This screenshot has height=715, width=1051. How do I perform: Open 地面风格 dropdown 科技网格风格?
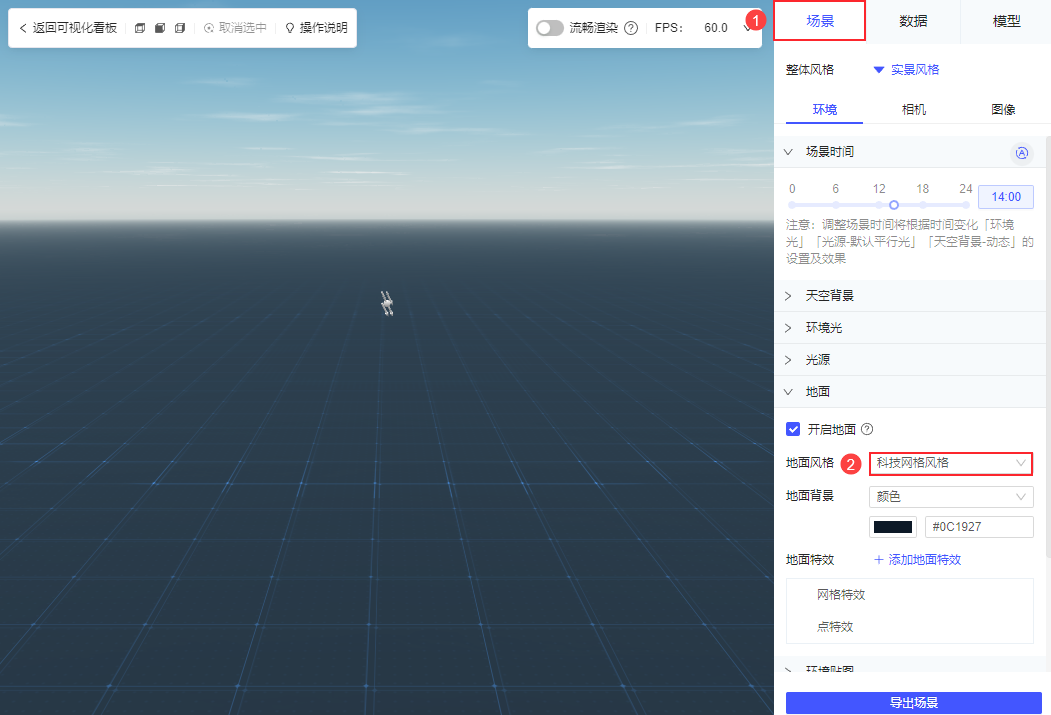(x=950, y=463)
